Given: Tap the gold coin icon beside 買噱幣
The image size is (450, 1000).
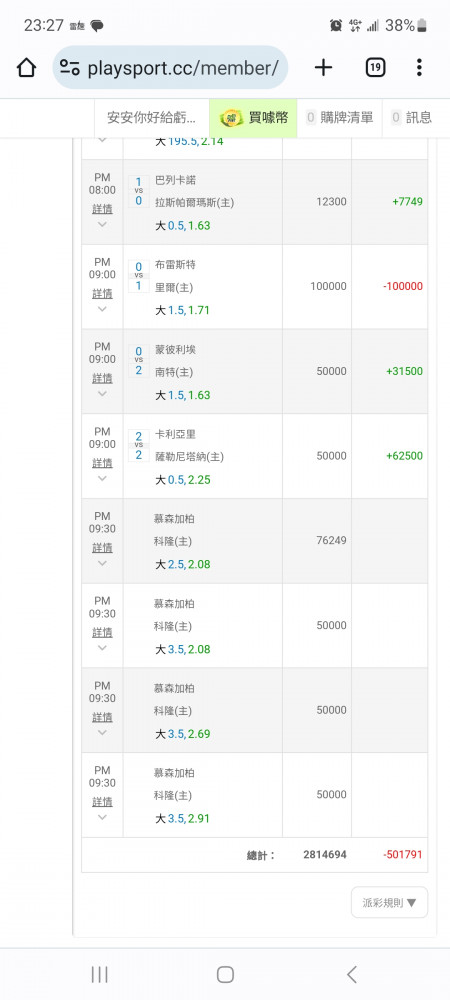Looking at the screenshot, I should pyautogui.click(x=231, y=117).
